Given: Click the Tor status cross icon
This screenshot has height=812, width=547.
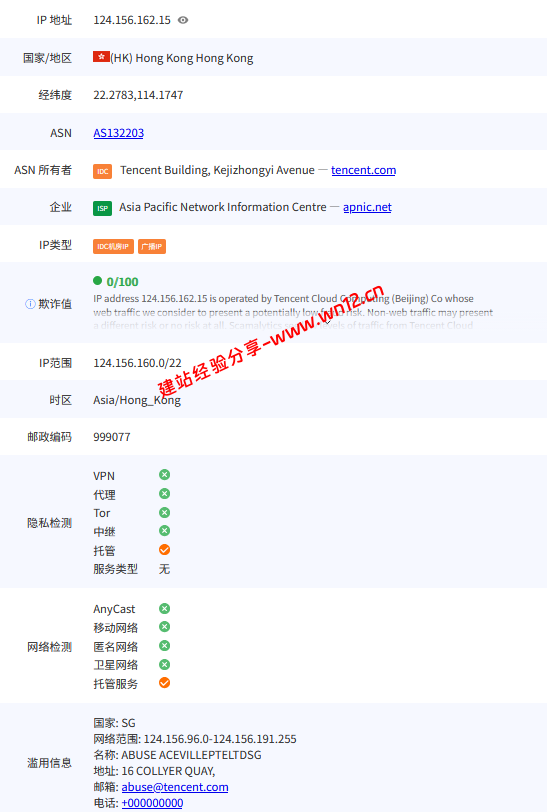Looking at the screenshot, I should (165, 513).
